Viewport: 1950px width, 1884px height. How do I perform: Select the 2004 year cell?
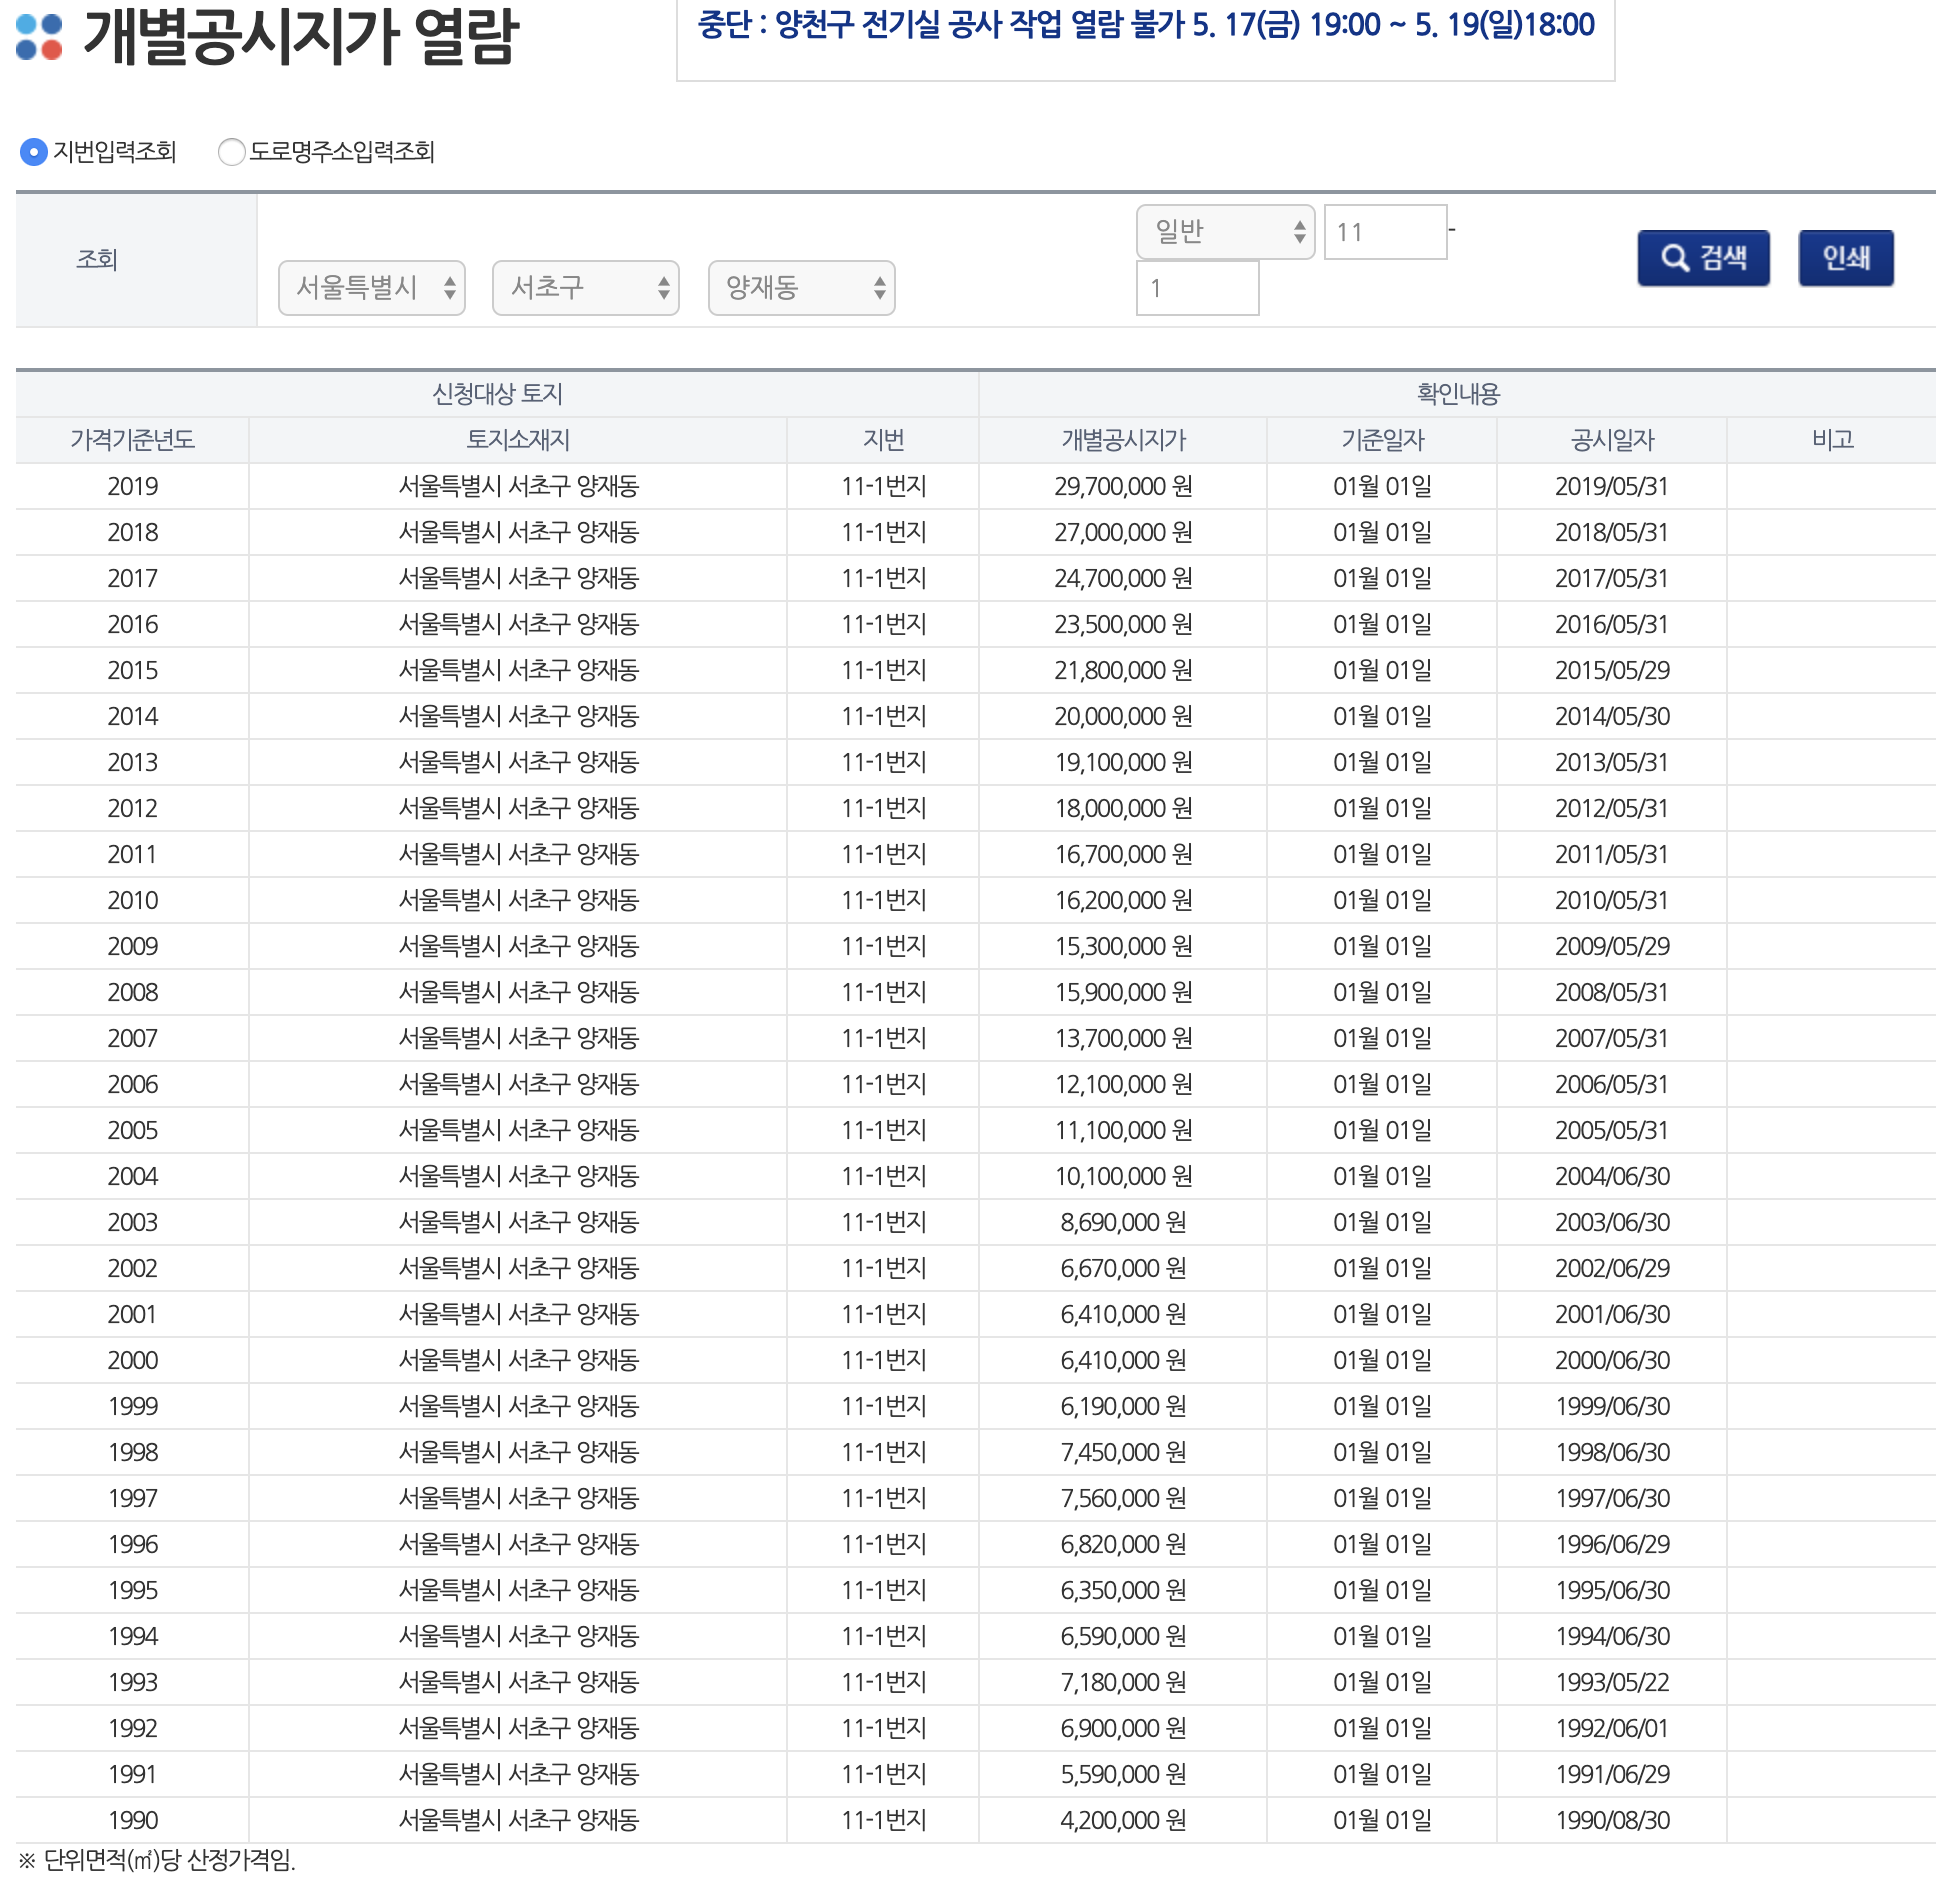tap(132, 1176)
